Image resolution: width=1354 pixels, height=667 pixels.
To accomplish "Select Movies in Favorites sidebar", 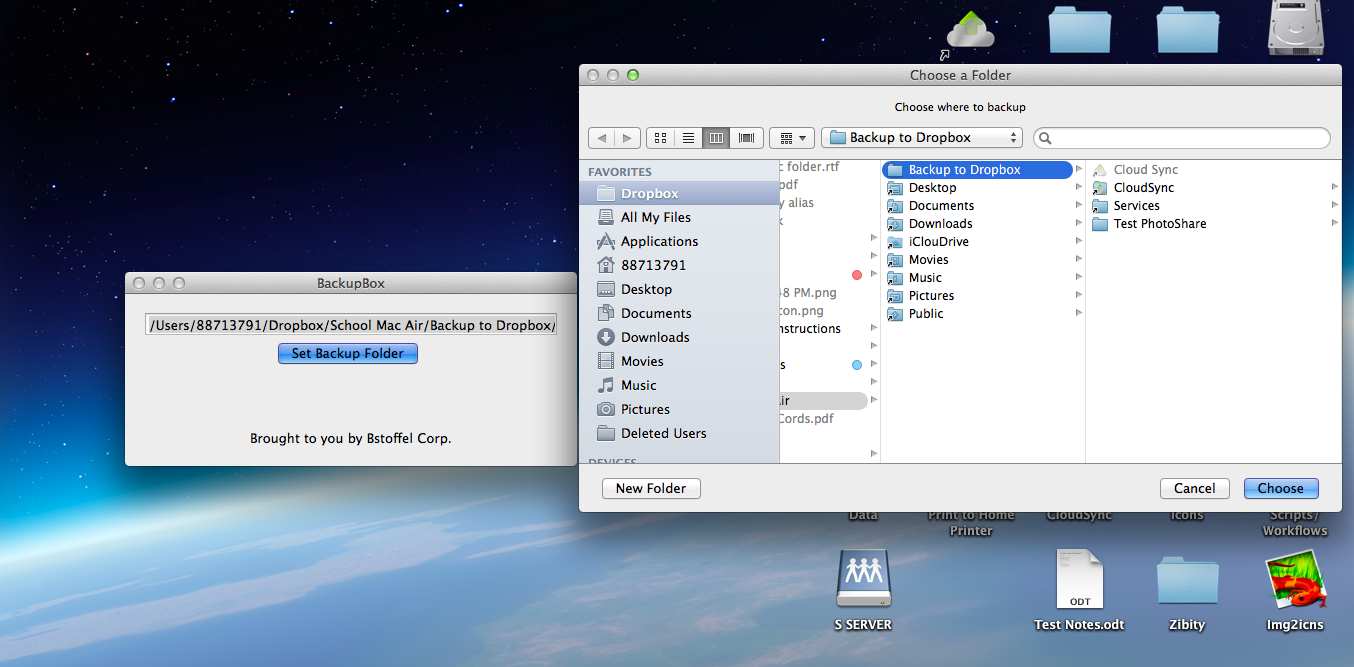I will click(x=679, y=361).
